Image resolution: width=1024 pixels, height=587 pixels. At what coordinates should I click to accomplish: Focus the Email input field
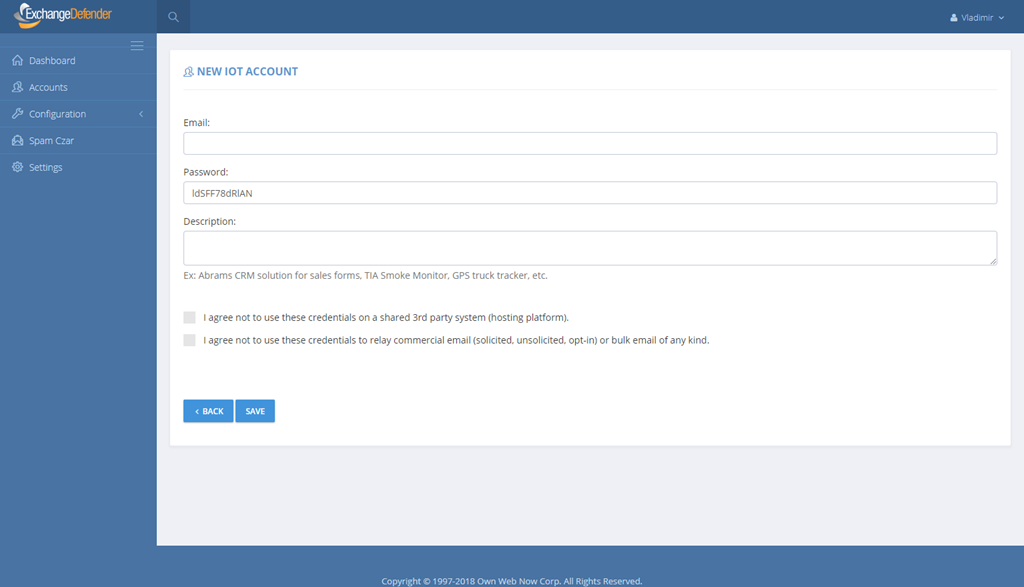pos(590,144)
